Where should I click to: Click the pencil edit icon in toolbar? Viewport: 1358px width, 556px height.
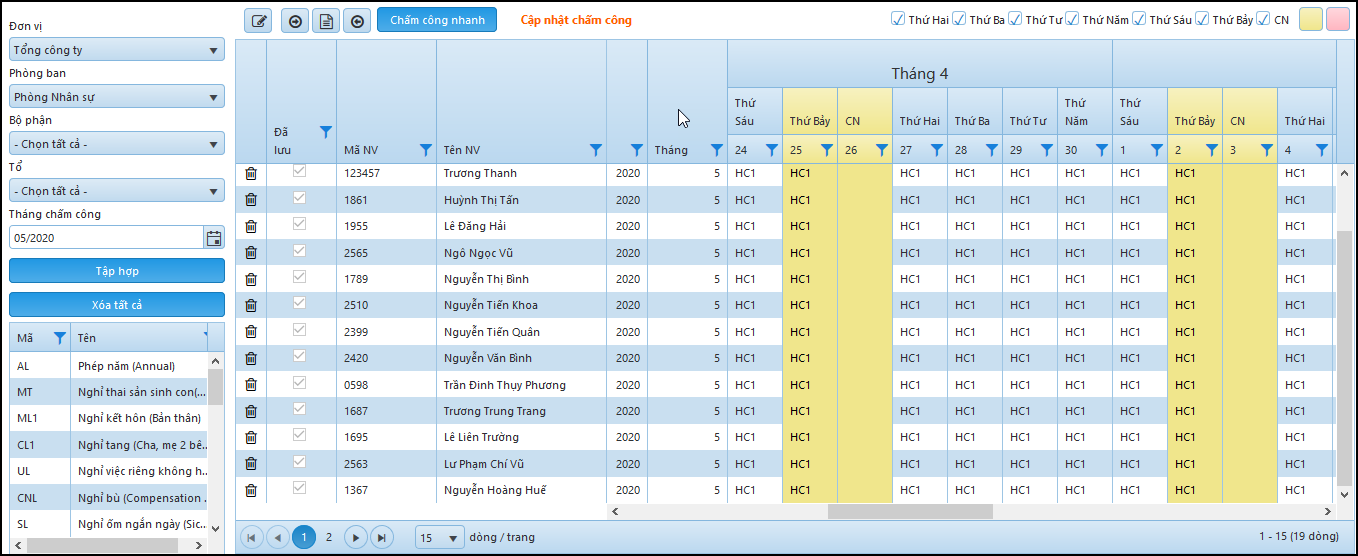pyautogui.click(x=259, y=20)
